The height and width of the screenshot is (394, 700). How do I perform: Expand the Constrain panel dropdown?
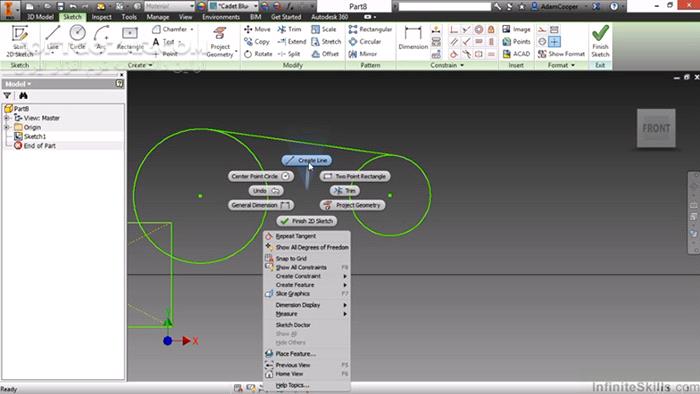[462, 65]
